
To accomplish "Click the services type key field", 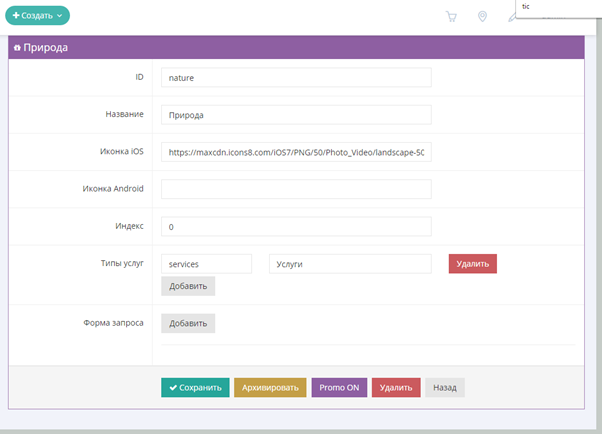I will pos(206,263).
